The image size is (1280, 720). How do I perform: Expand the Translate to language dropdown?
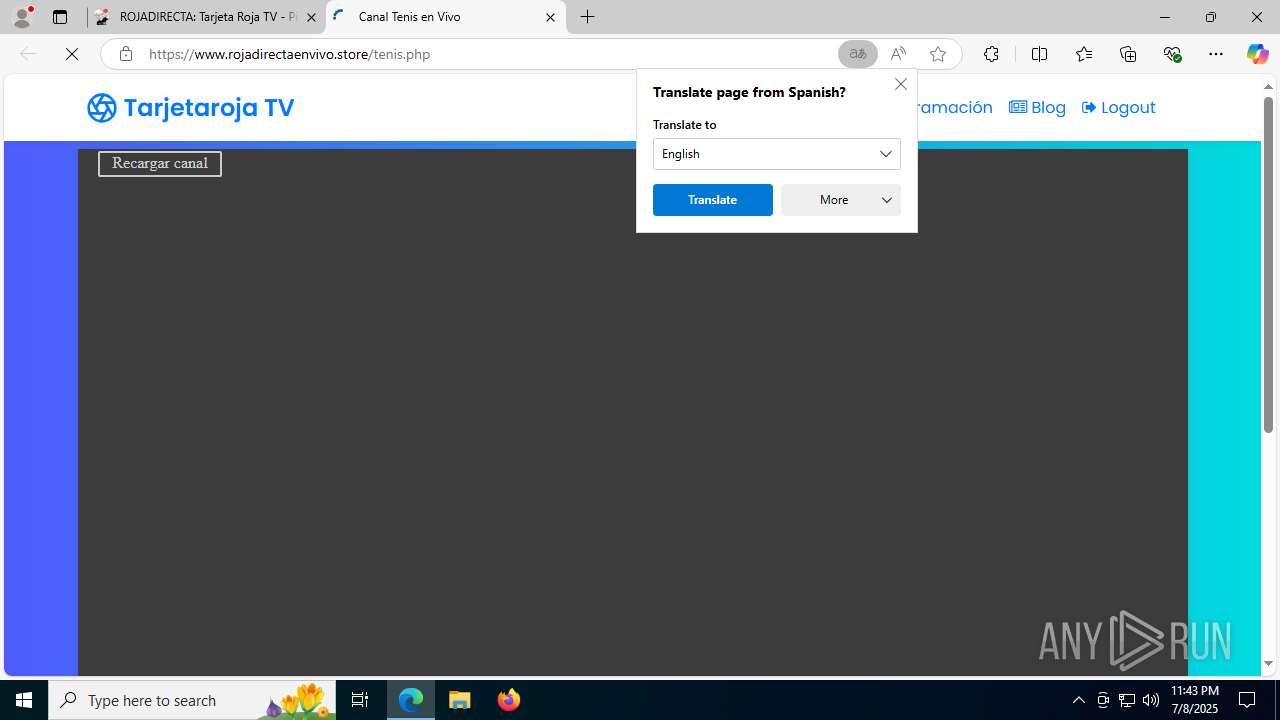point(777,154)
